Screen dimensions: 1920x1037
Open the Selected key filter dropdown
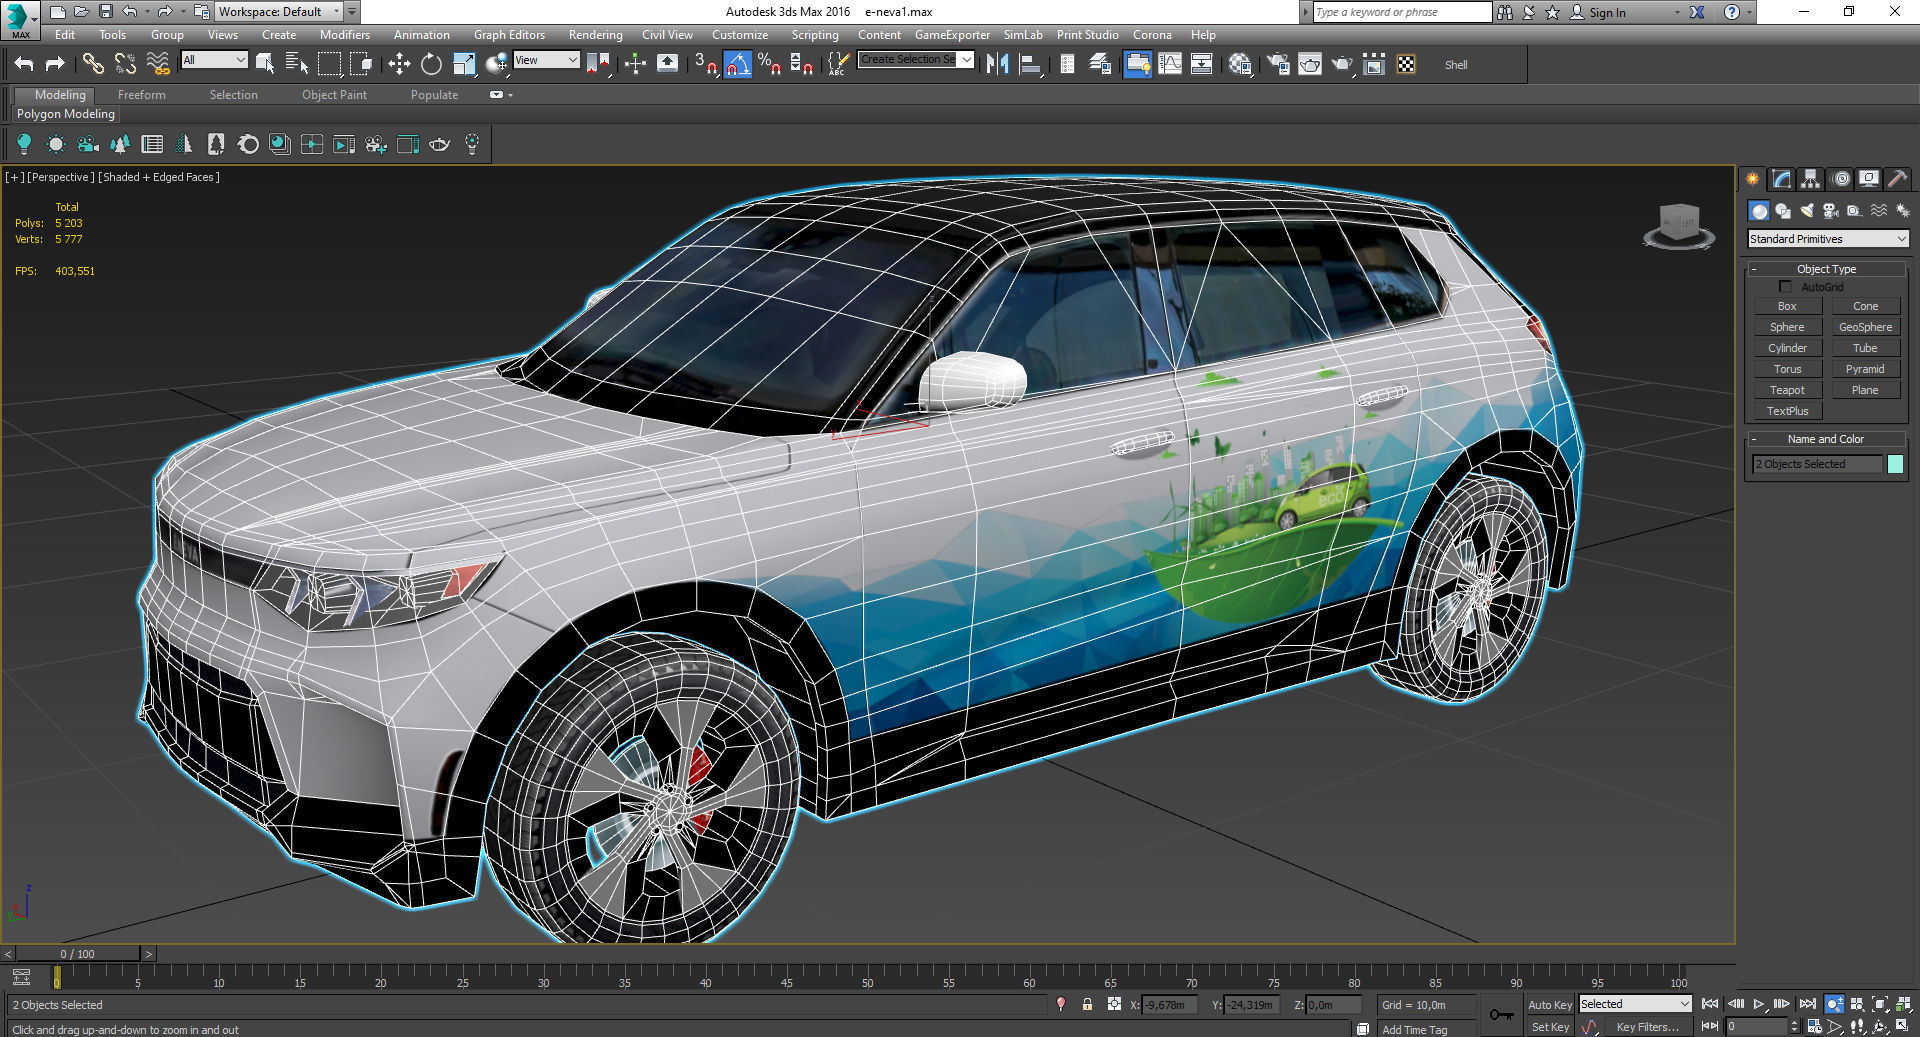1635,1004
